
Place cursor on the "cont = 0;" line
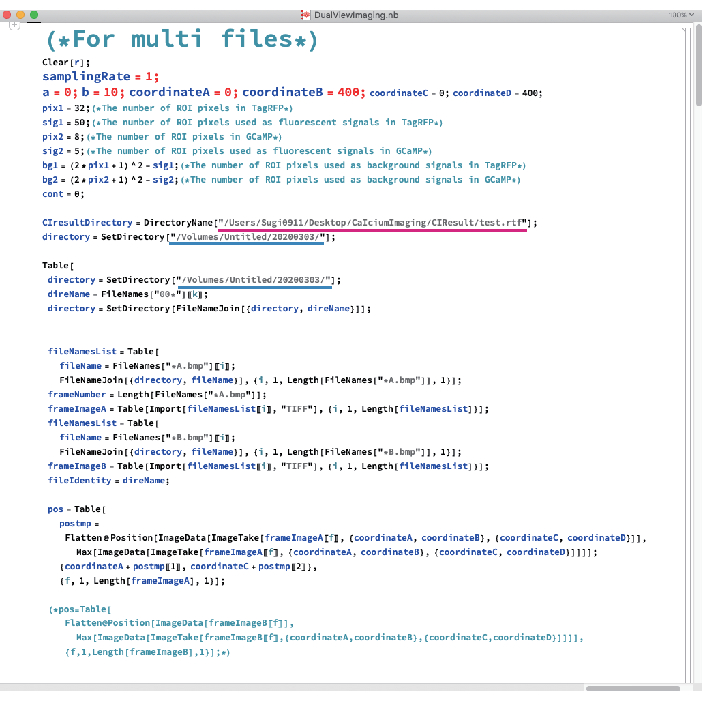pos(63,194)
